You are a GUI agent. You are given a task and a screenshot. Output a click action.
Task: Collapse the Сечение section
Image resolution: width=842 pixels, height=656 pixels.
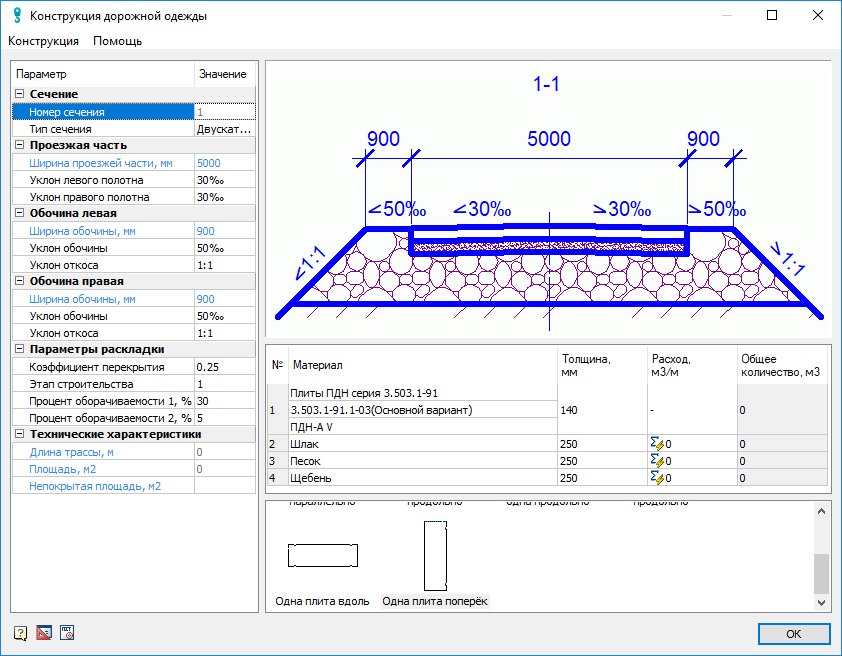coord(20,94)
